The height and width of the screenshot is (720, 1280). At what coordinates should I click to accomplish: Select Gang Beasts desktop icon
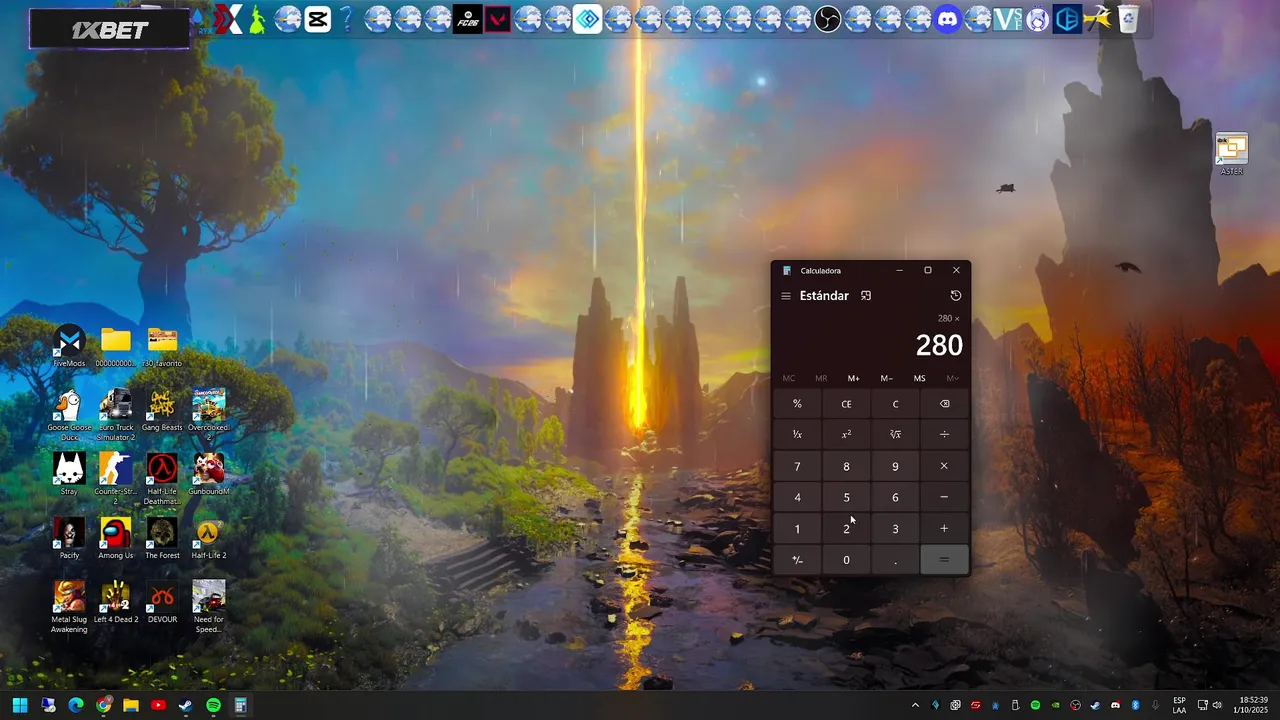[162, 410]
